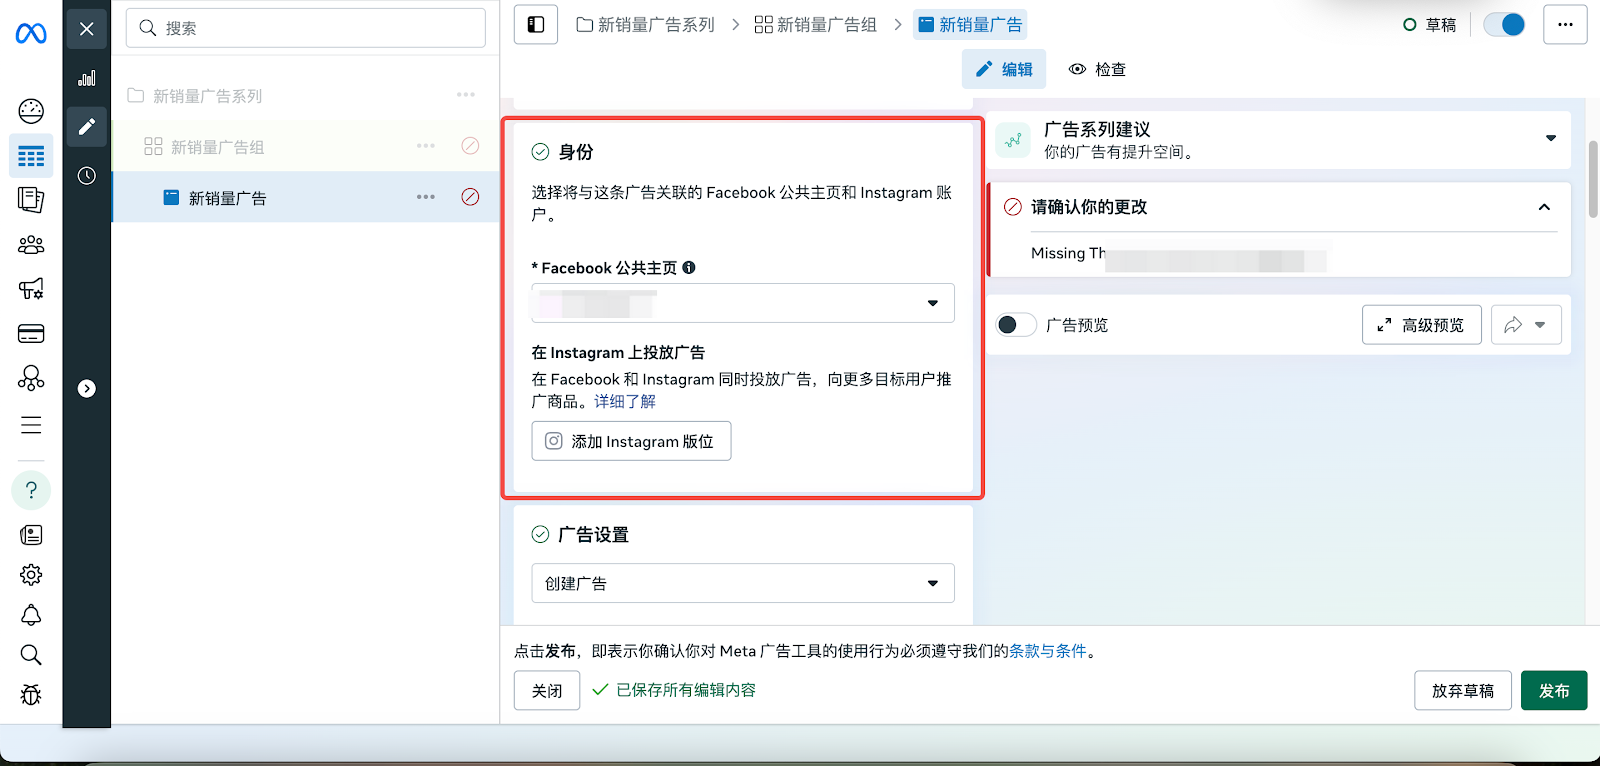
Task: Open the Facebook 公共主页 dropdown
Action: click(743, 303)
